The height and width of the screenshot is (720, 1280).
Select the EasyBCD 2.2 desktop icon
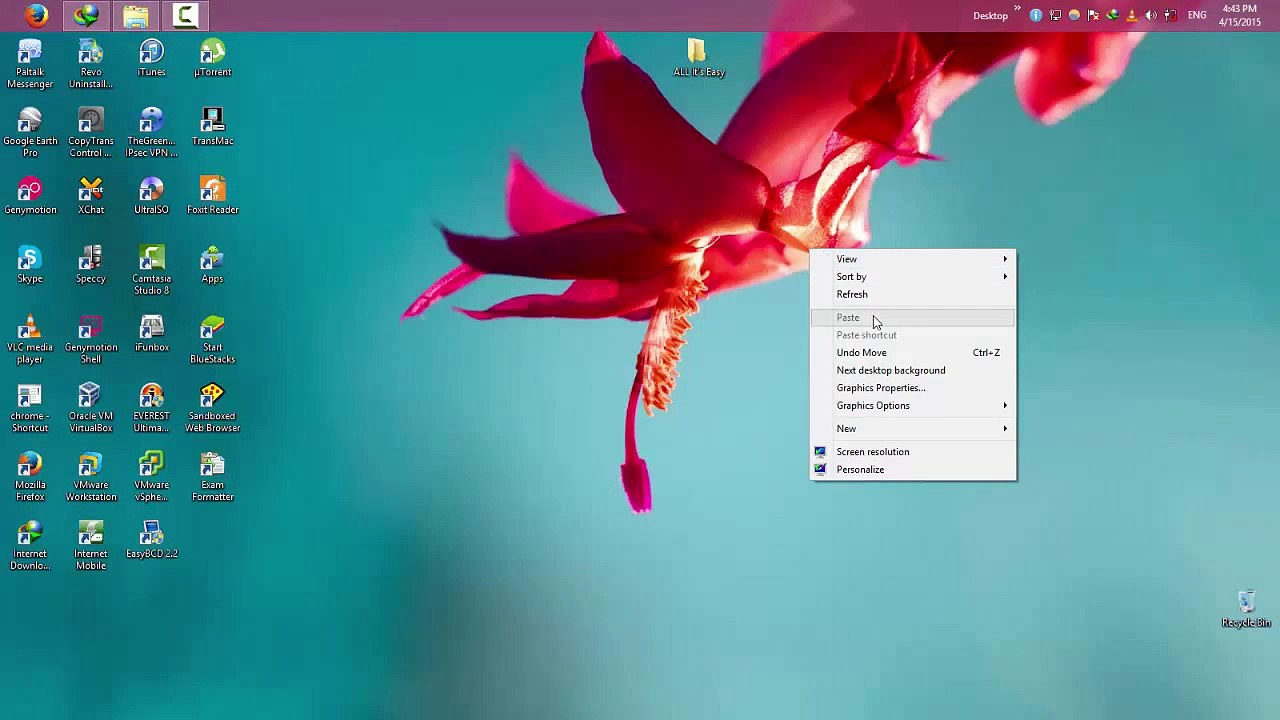click(152, 541)
